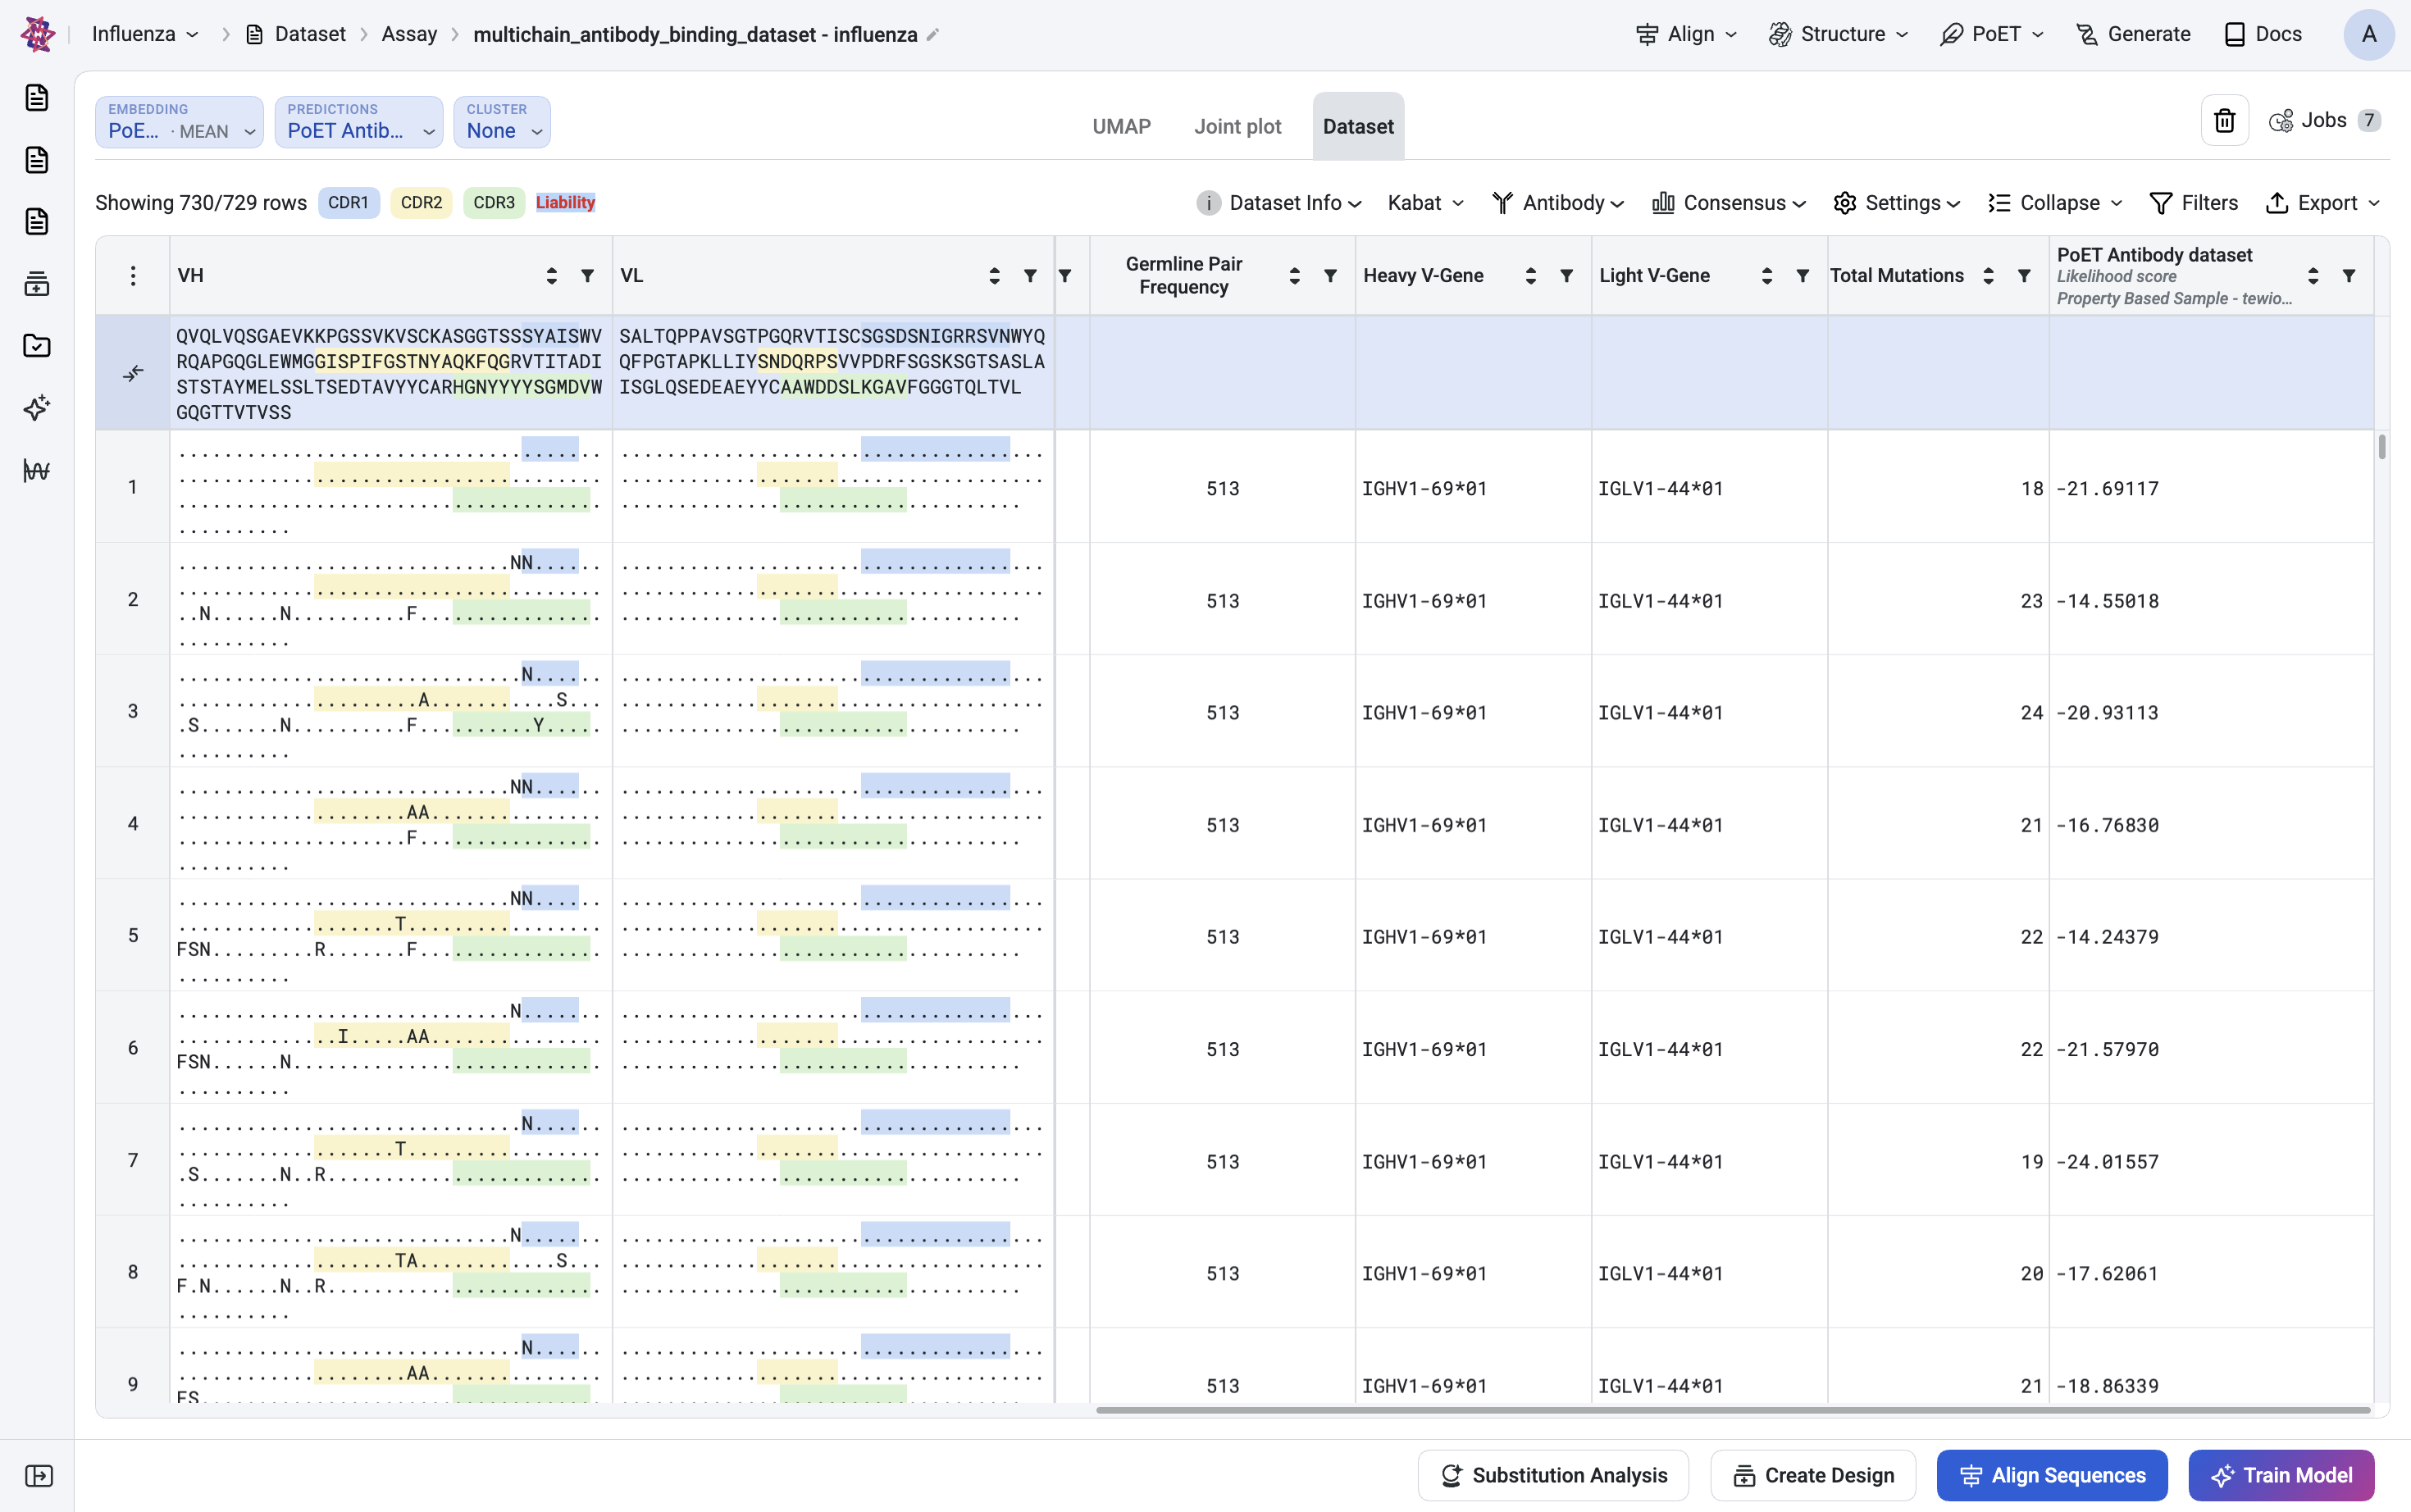Expand the Antibody dropdown
The image size is (2411, 1512).
click(x=1558, y=203)
